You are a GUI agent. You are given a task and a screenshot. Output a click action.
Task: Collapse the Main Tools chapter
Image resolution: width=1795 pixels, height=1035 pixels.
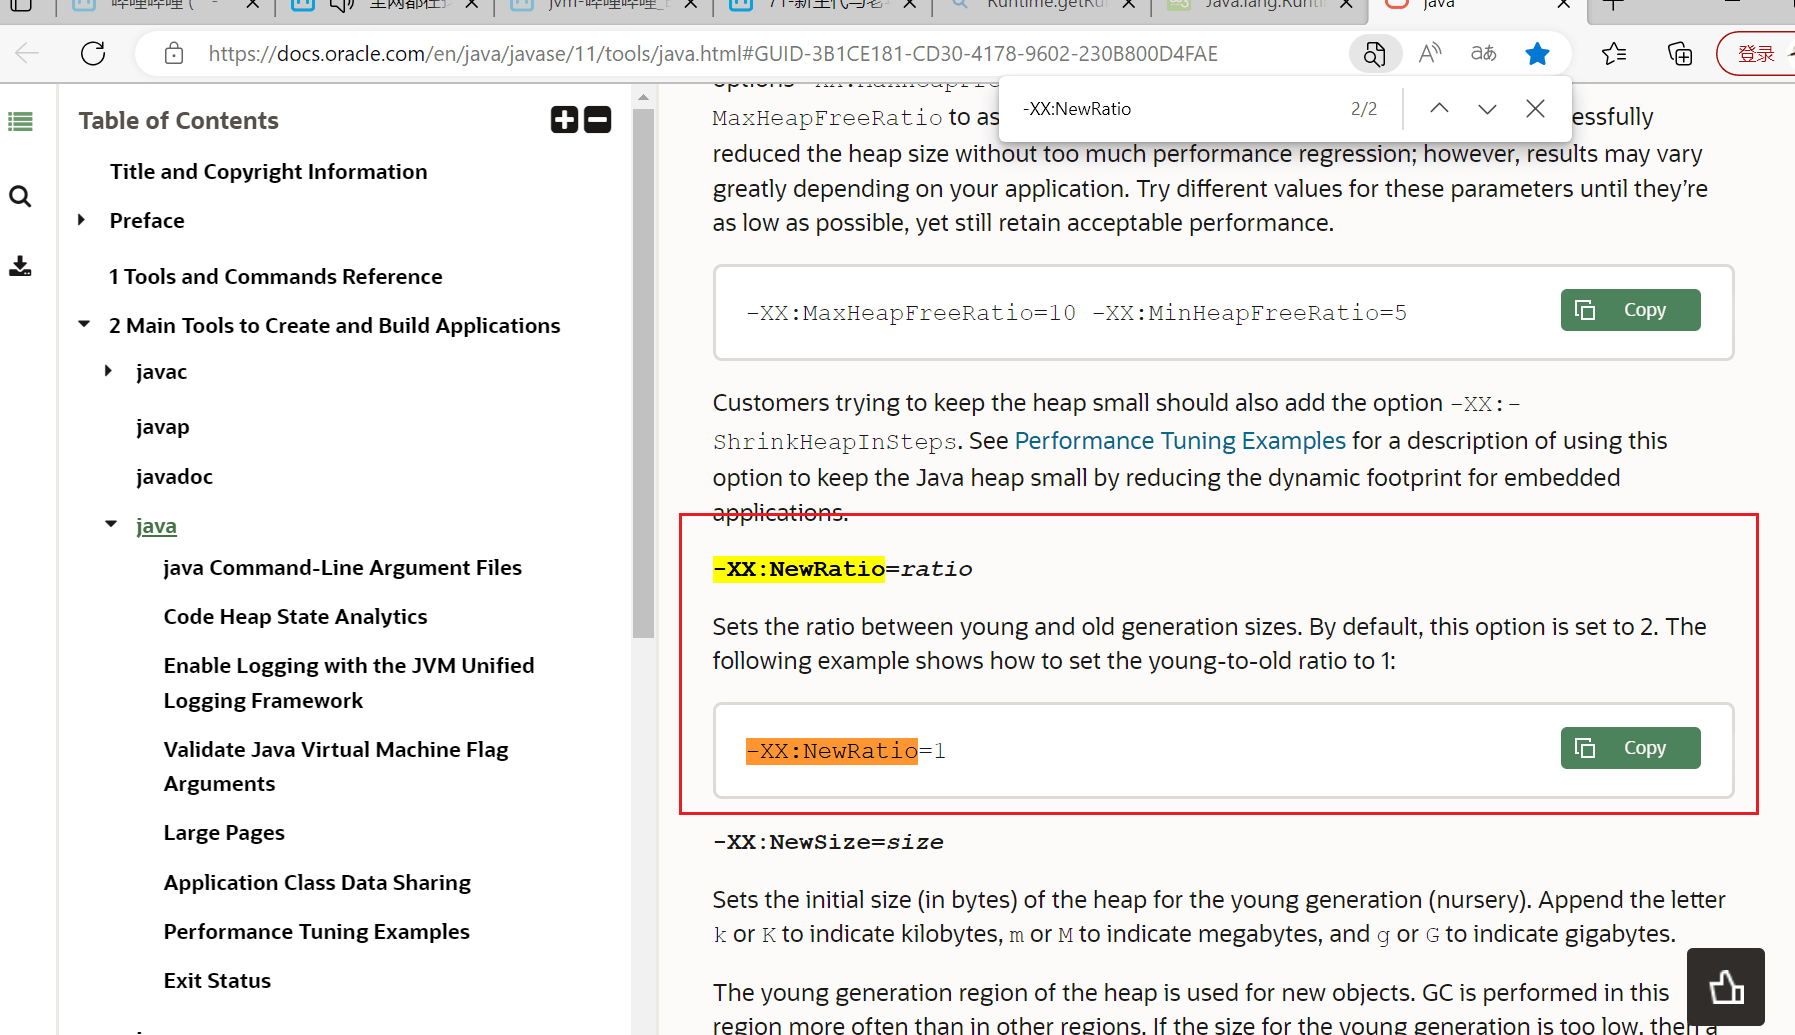tap(84, 324)
